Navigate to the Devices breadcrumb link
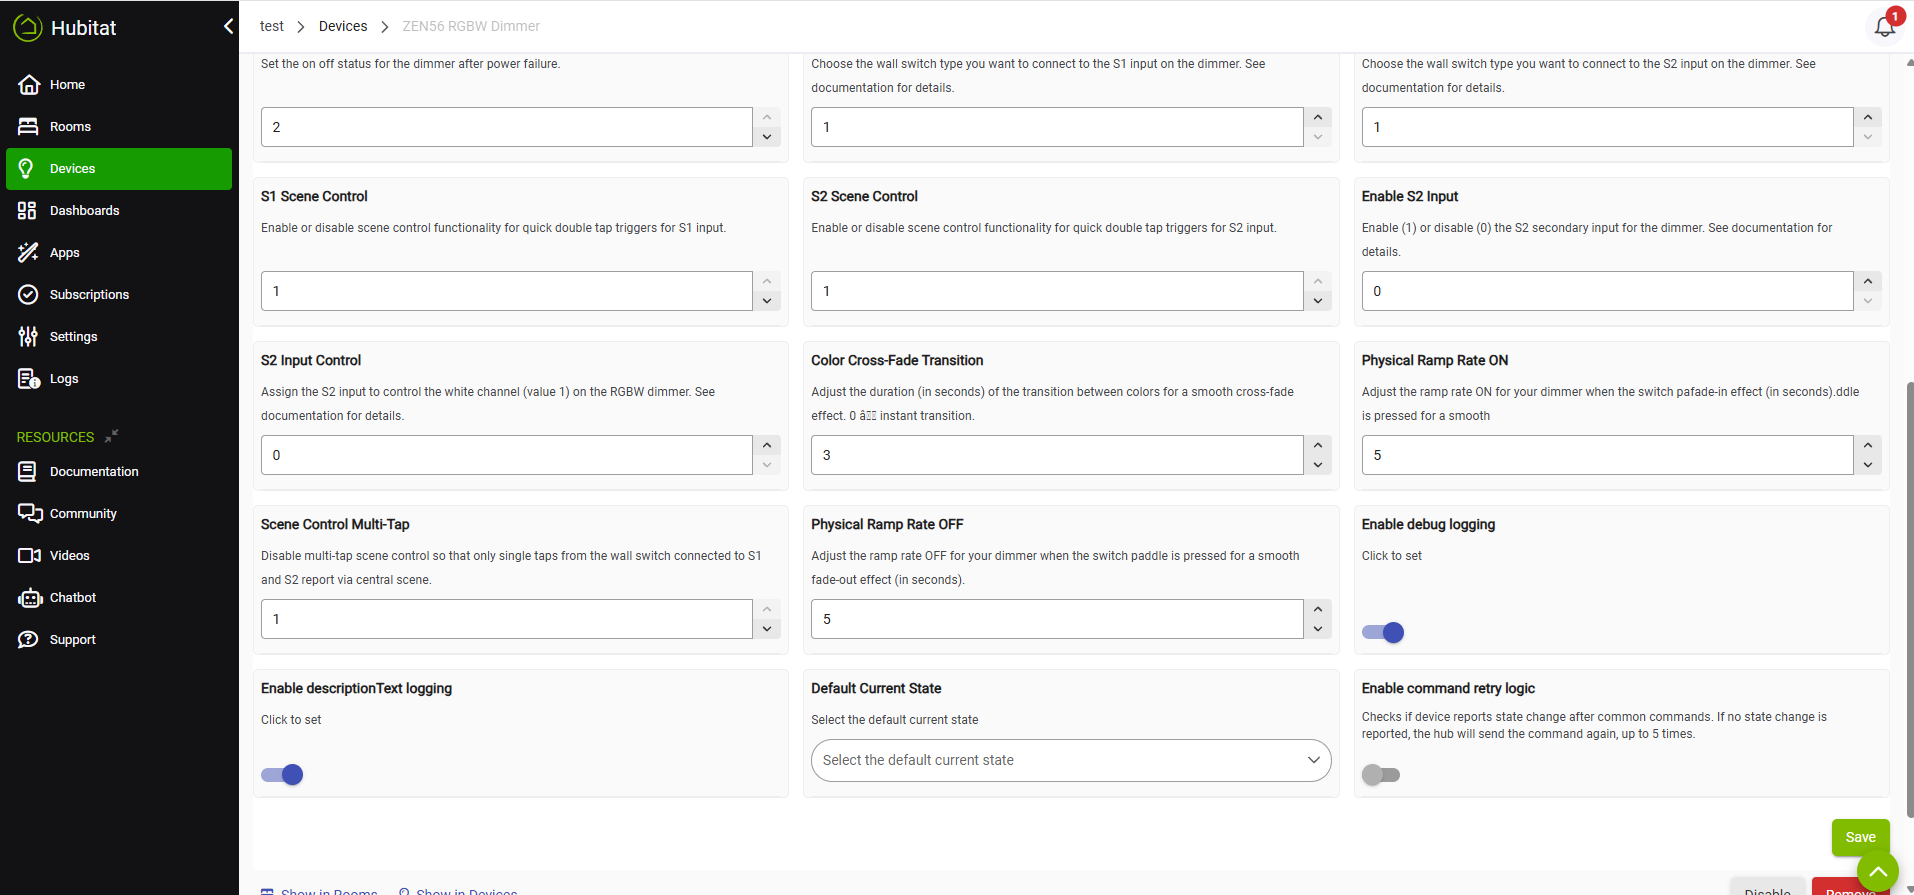Viewport: 1914px width, 895px height. pos(343,26)
